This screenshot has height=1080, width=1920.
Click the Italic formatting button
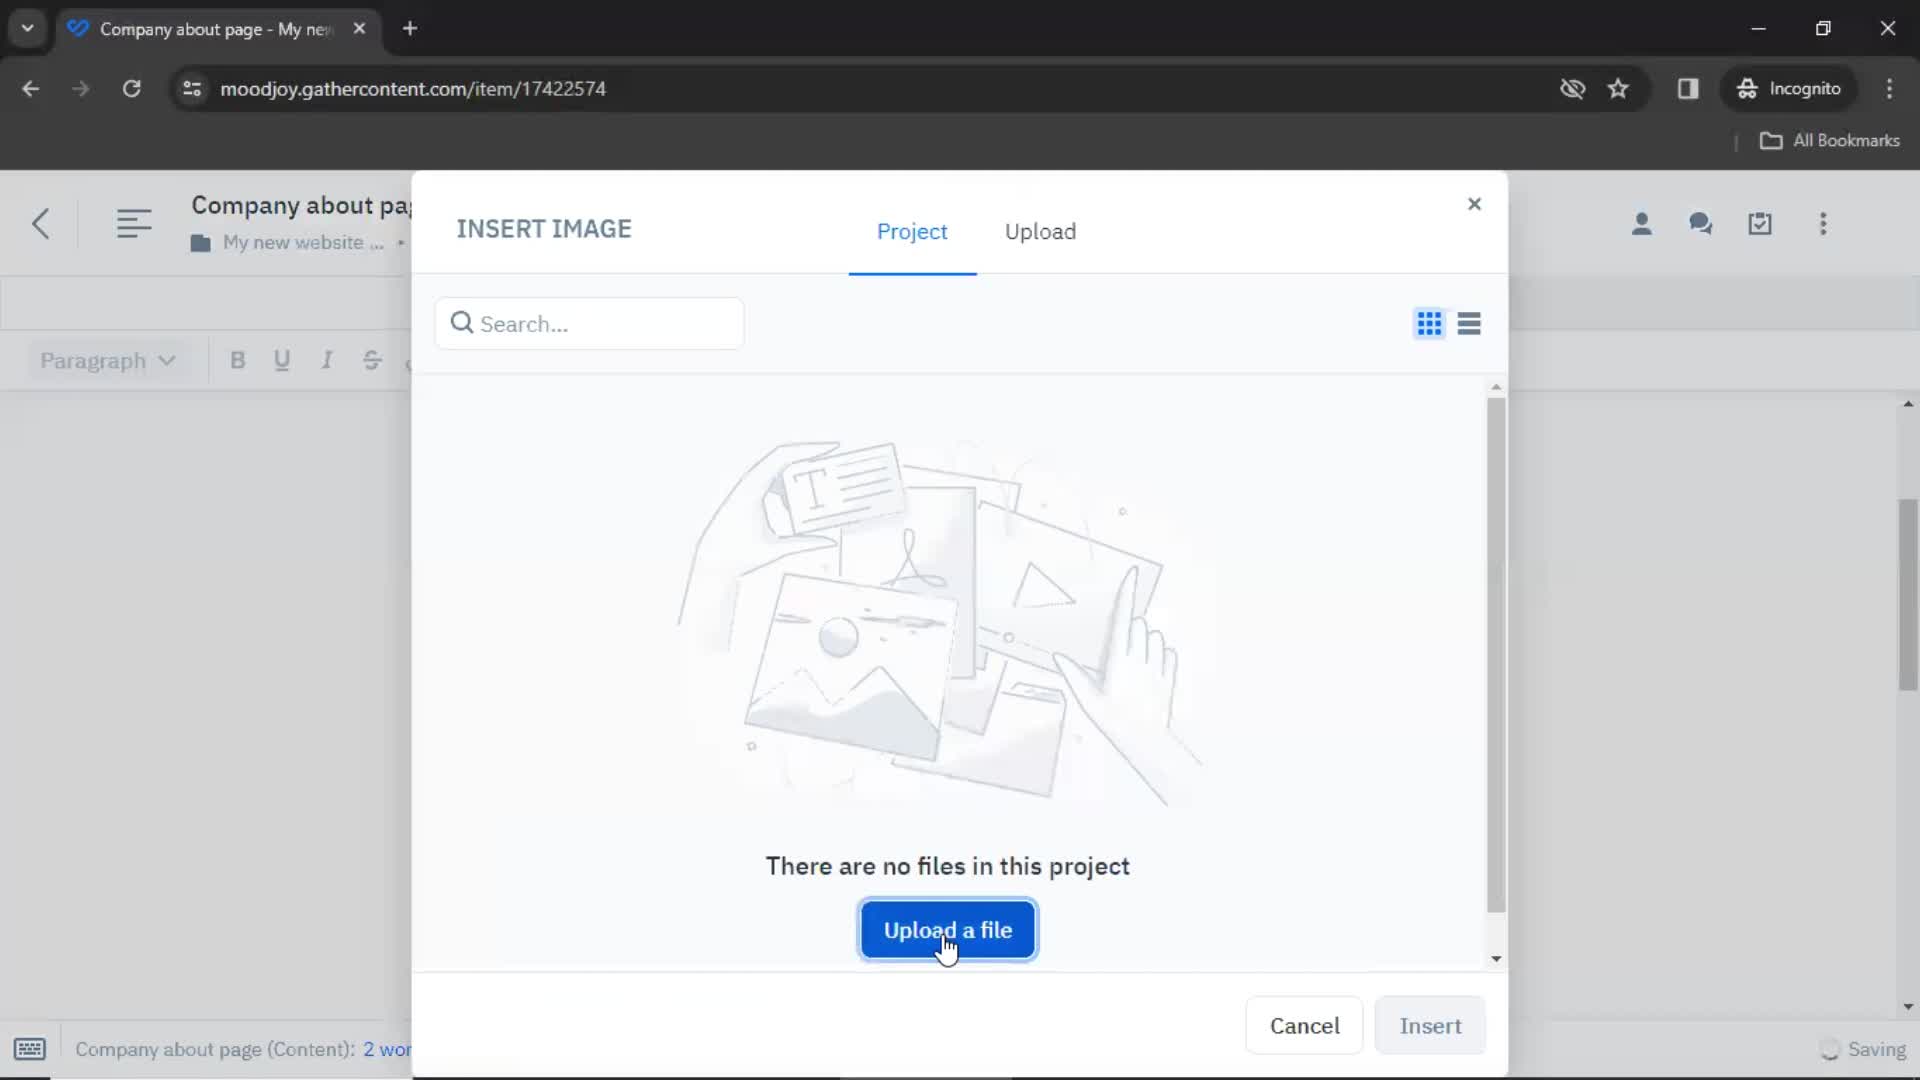326,361
